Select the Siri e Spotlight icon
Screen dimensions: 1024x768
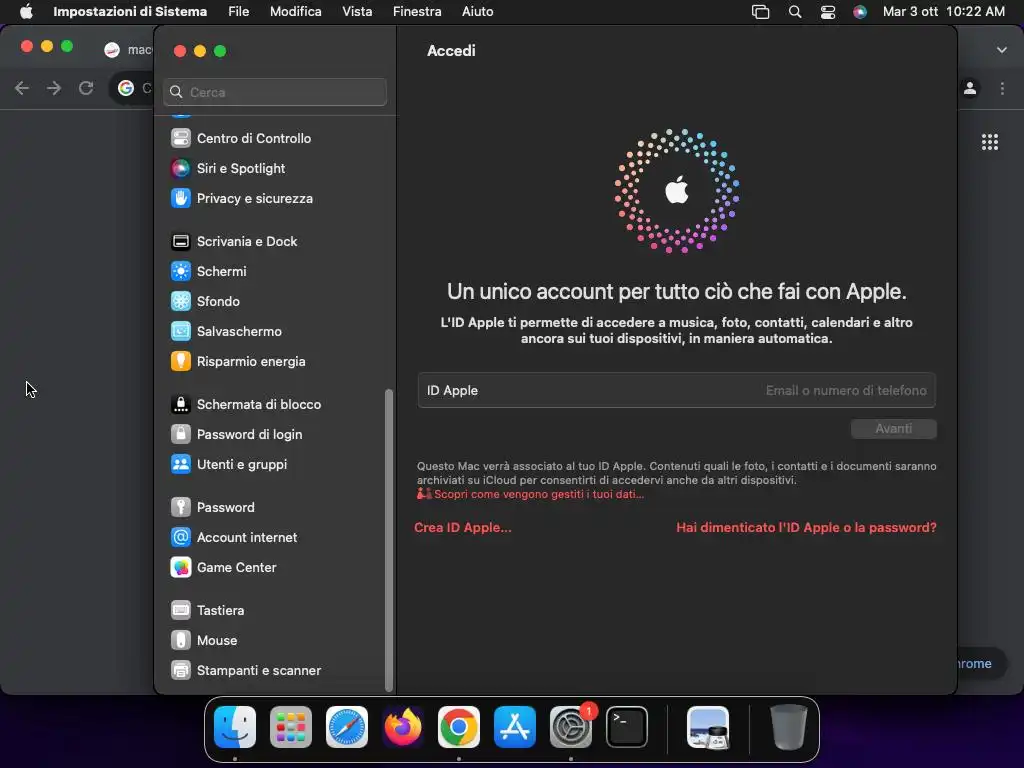181,168
